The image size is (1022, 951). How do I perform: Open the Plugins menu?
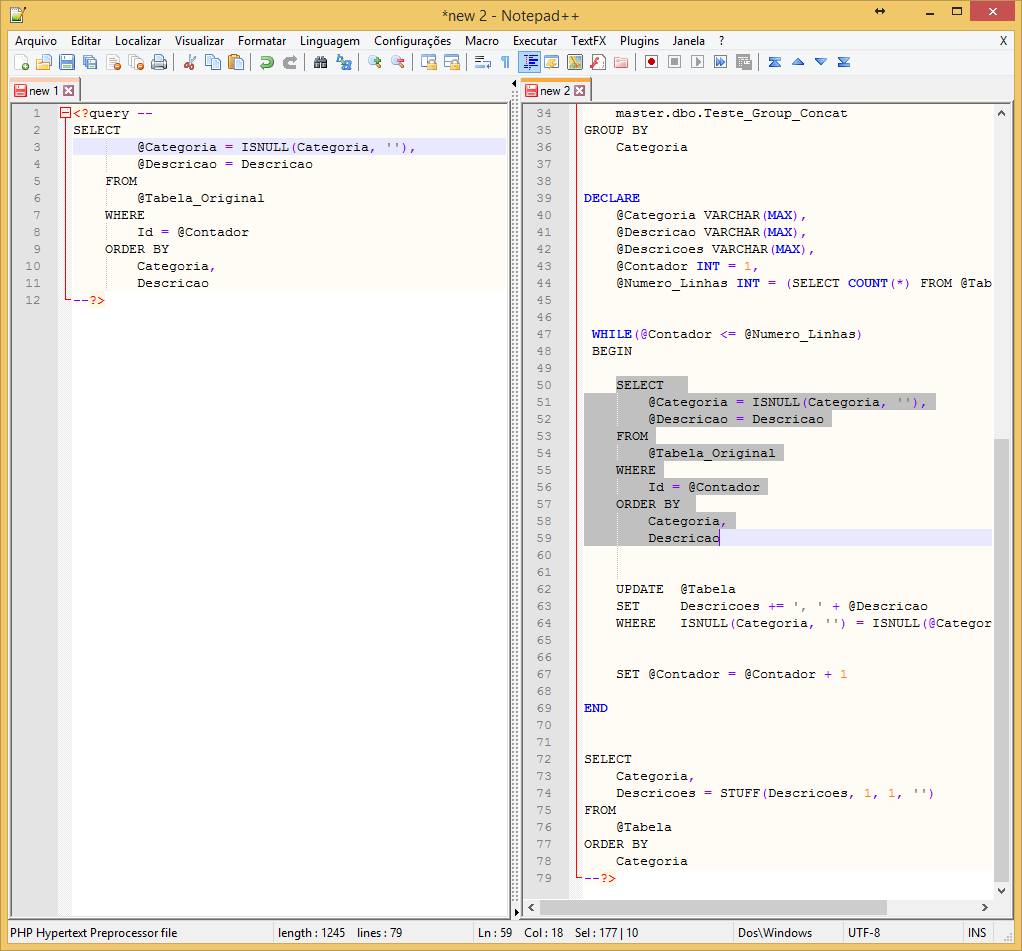pyautogui.click(x=639, y=40)
